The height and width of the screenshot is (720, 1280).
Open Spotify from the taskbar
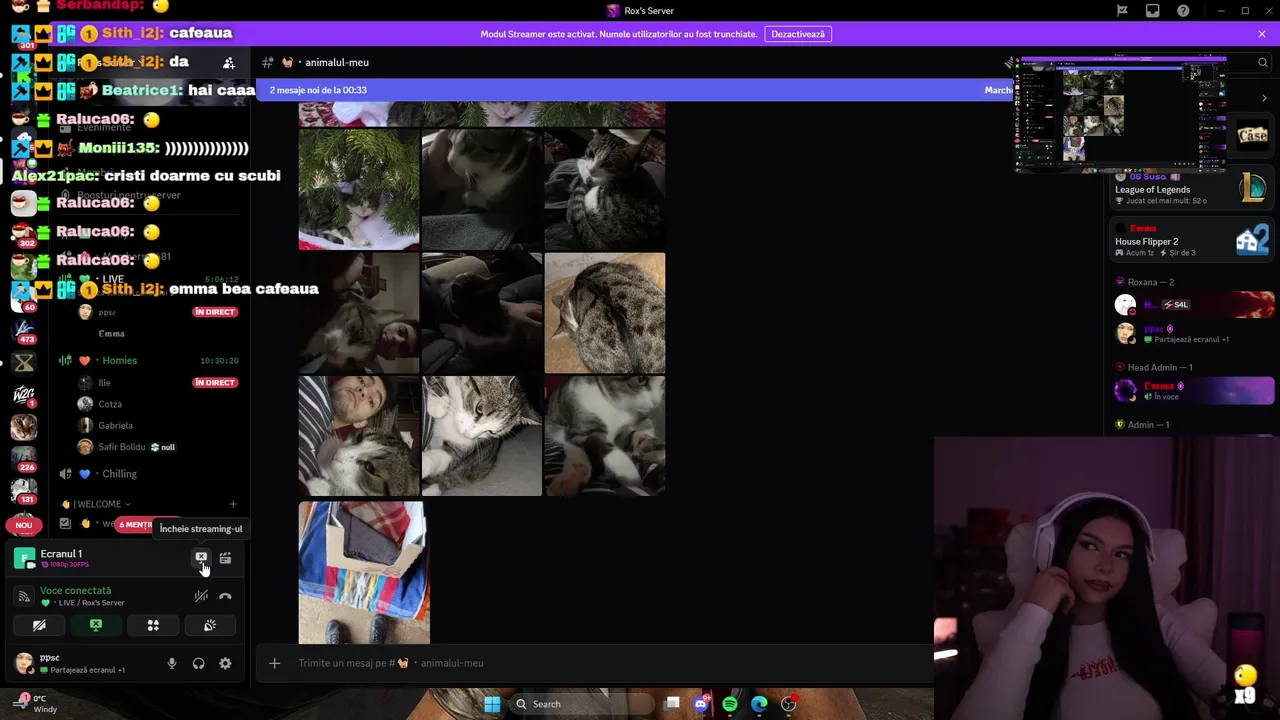coord(730,704)
